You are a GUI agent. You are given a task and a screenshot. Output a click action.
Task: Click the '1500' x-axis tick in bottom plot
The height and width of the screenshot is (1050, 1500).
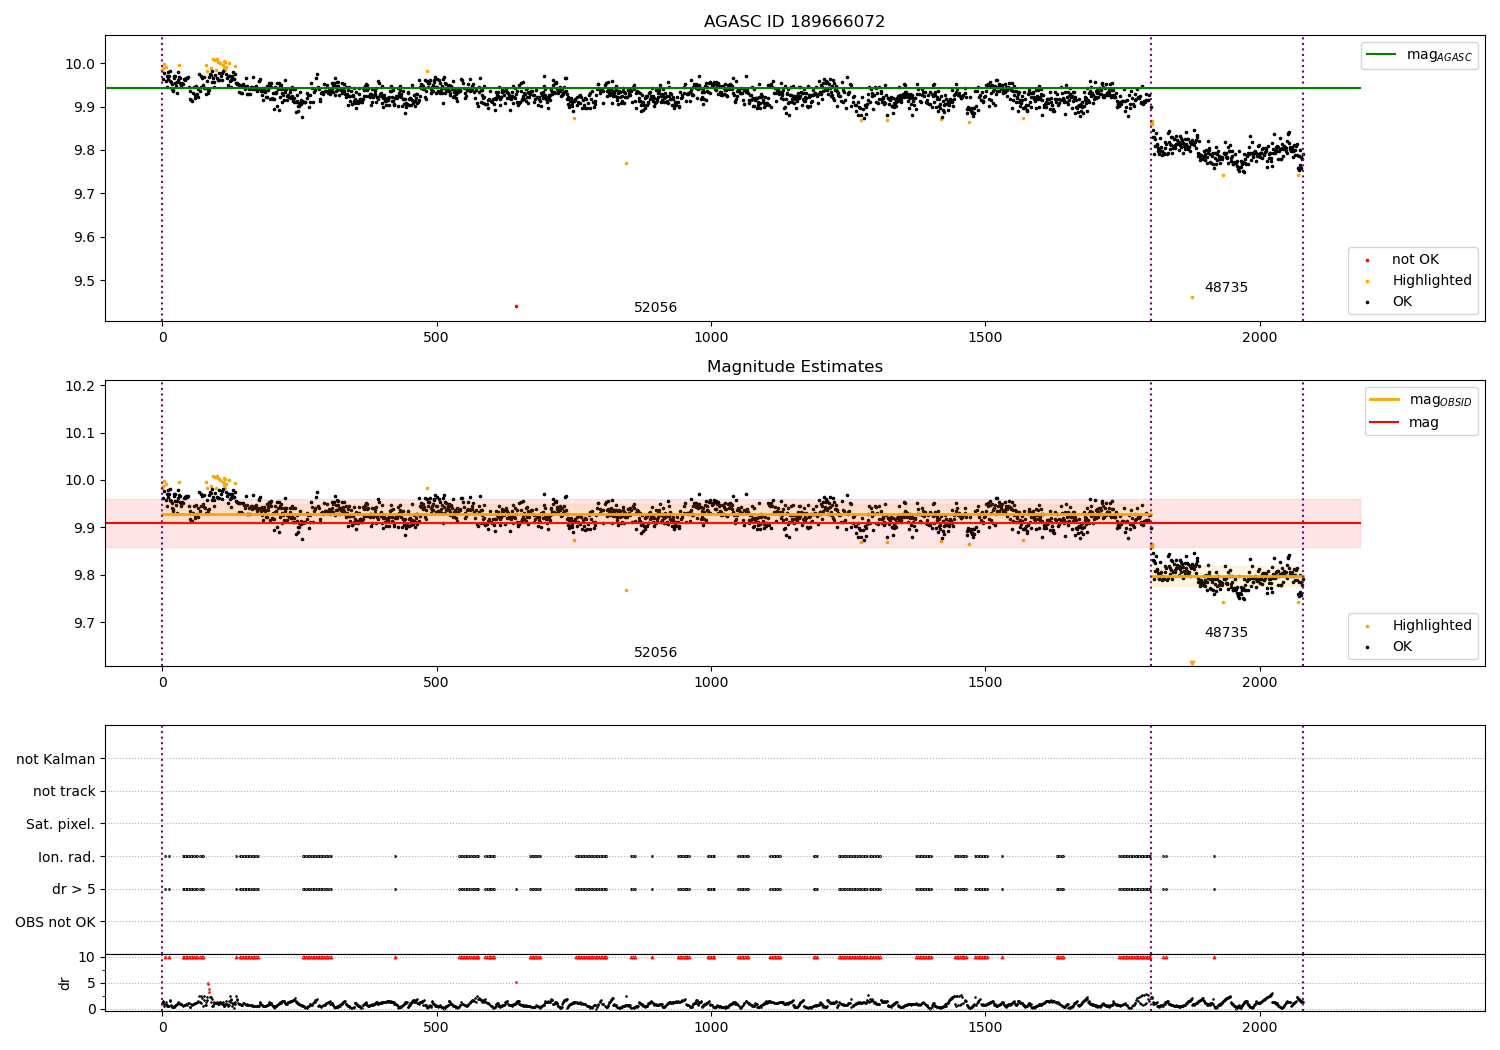(985, 1027)
